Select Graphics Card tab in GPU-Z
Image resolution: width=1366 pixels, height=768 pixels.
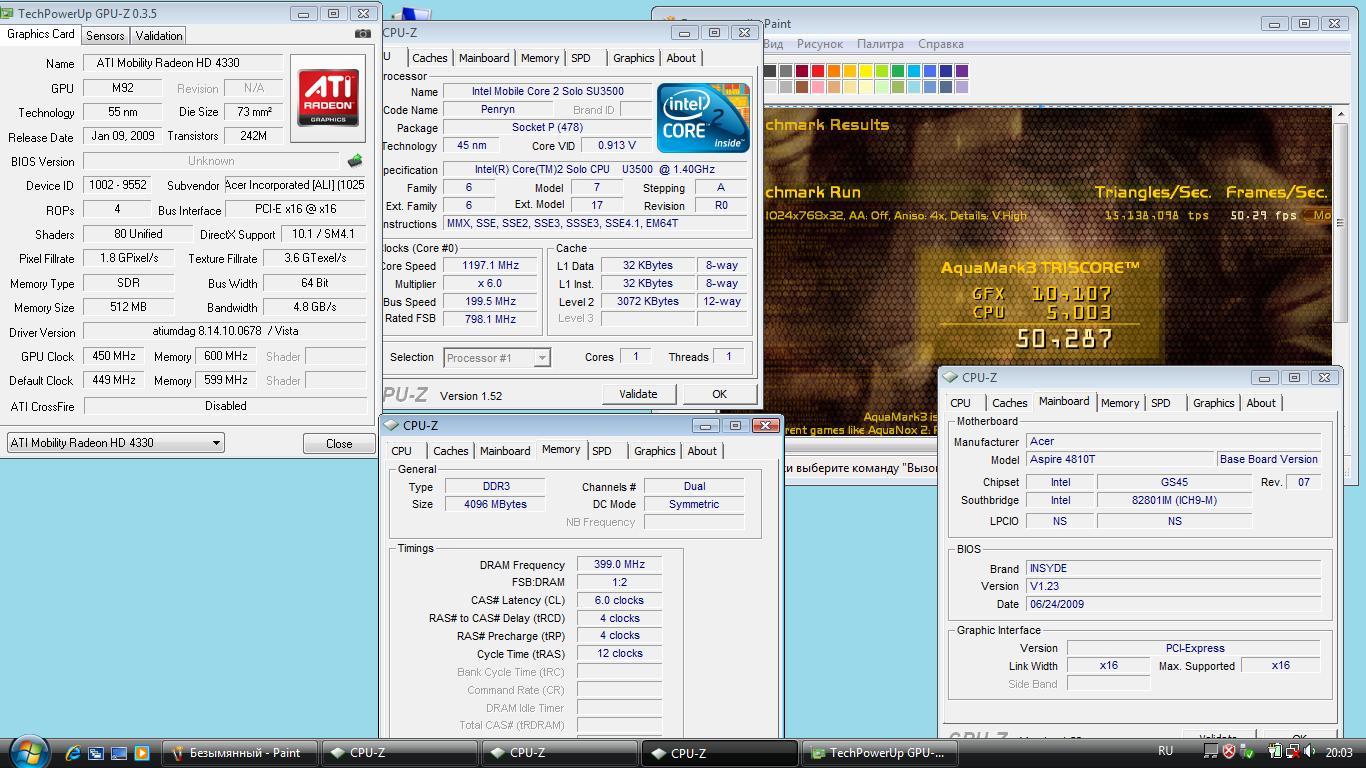(x=41, y=34)
